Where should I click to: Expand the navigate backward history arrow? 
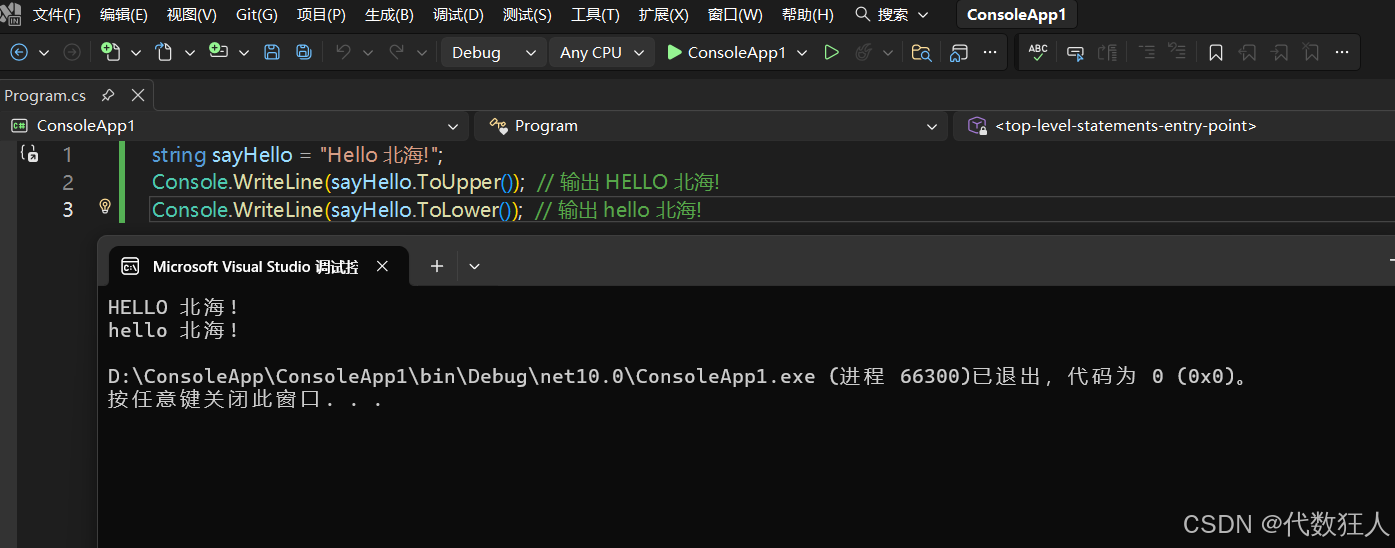[x=44, y=53]
